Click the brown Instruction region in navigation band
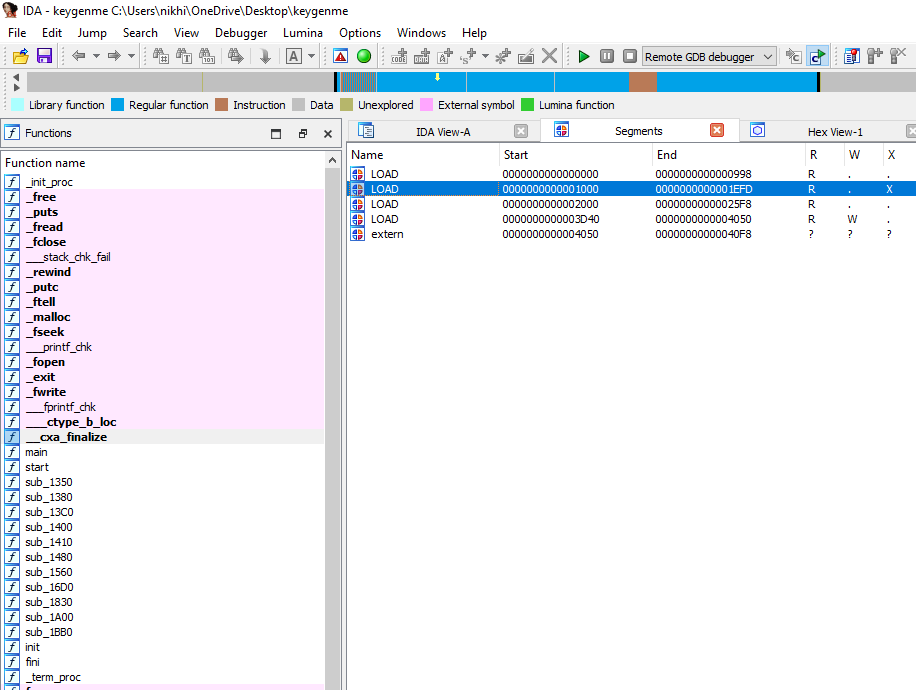The width and height of the screenshot is (916, 690). (643, 82)
